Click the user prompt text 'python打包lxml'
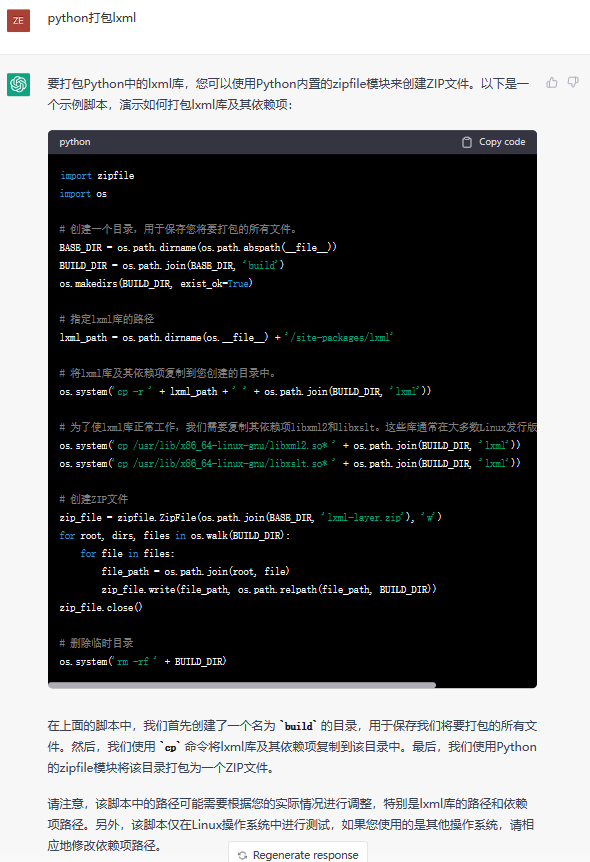590x862 pixels. pyautogui.click(x=92, y=18)
